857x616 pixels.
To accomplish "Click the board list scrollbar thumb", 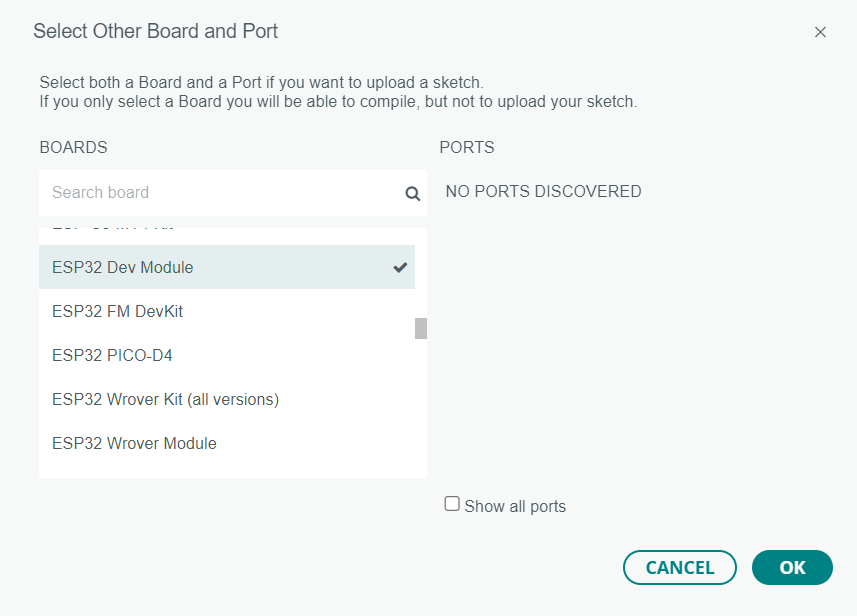I will pos(421,328).
